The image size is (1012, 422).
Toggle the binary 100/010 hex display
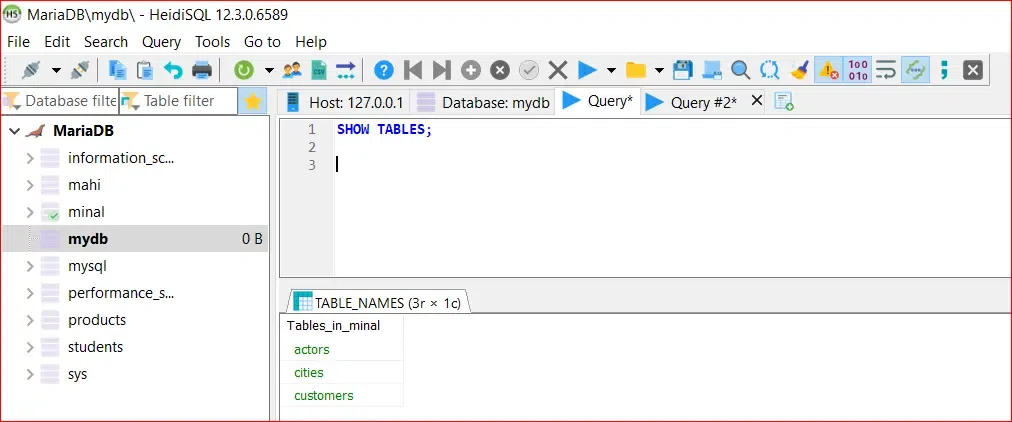(858, 70)
